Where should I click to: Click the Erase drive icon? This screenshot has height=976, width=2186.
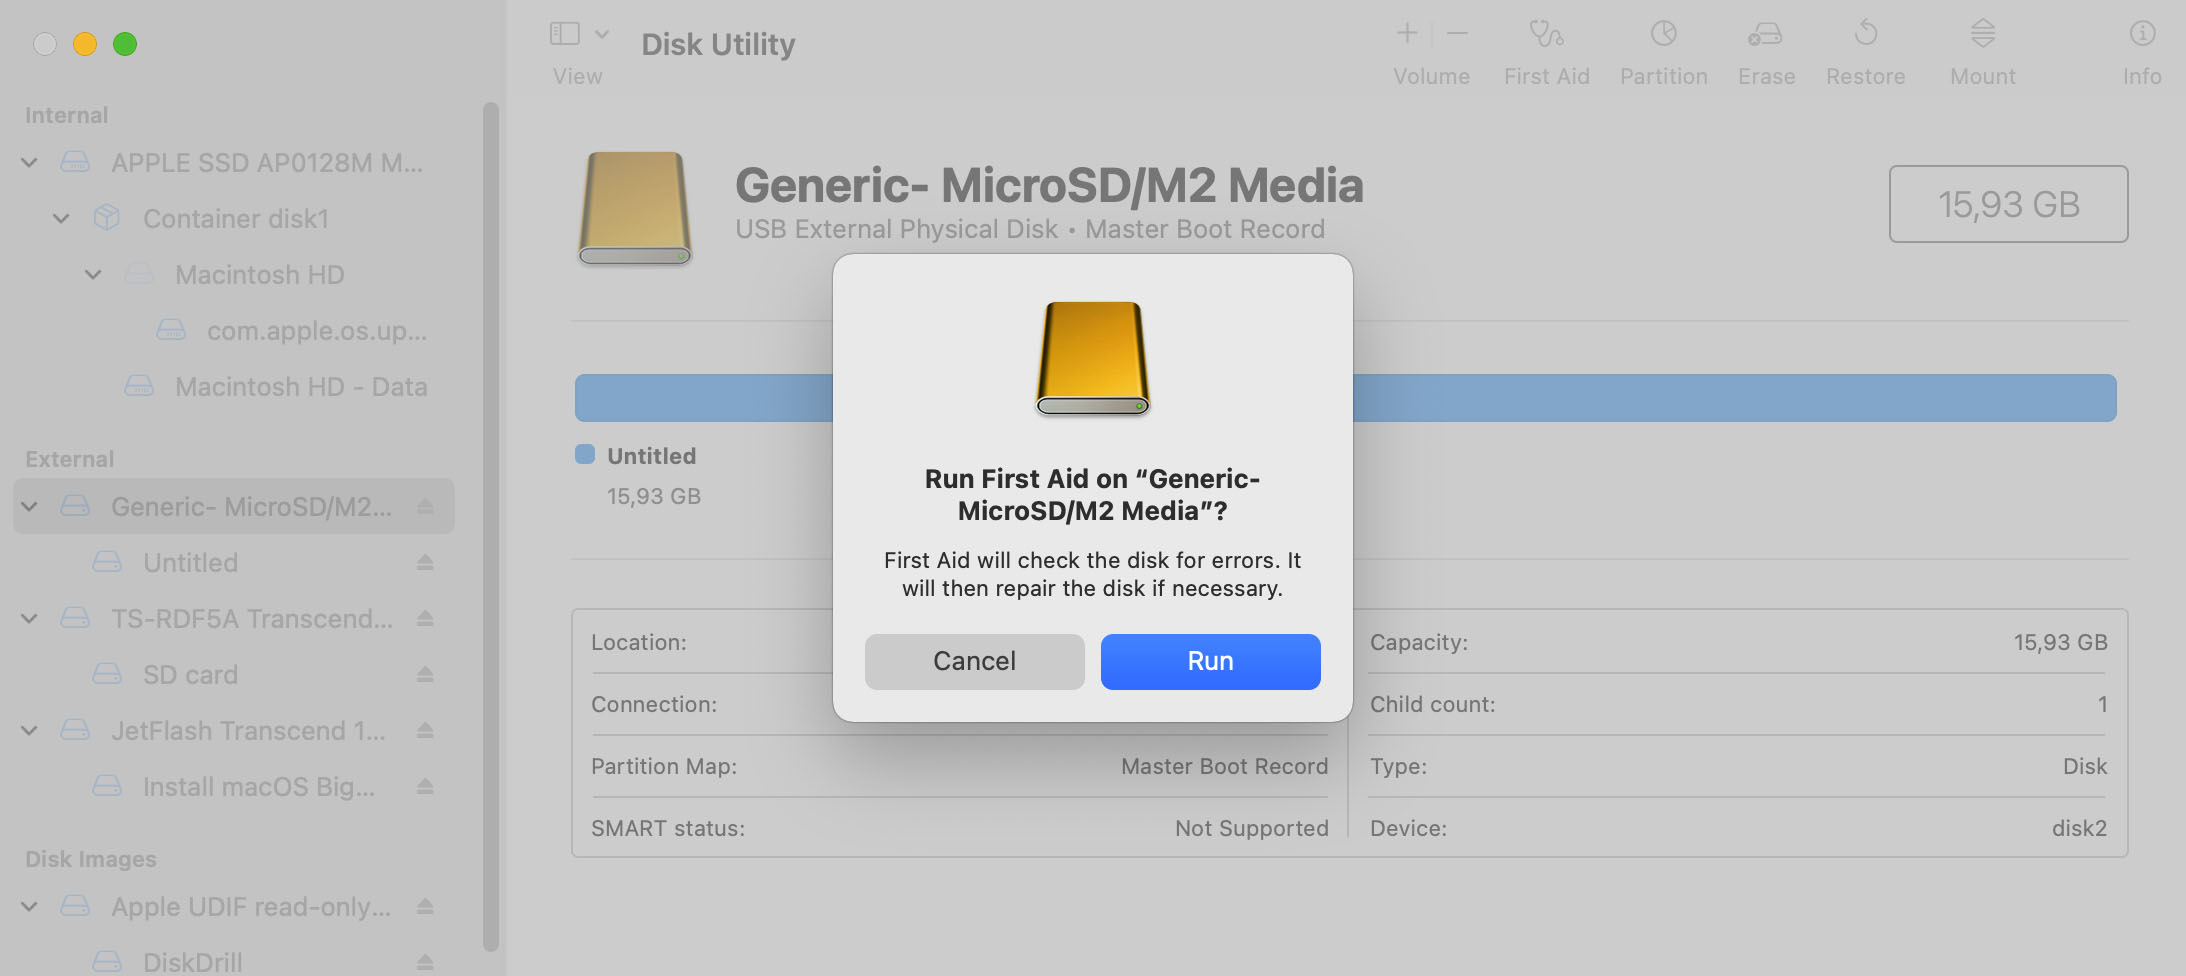1765,34
